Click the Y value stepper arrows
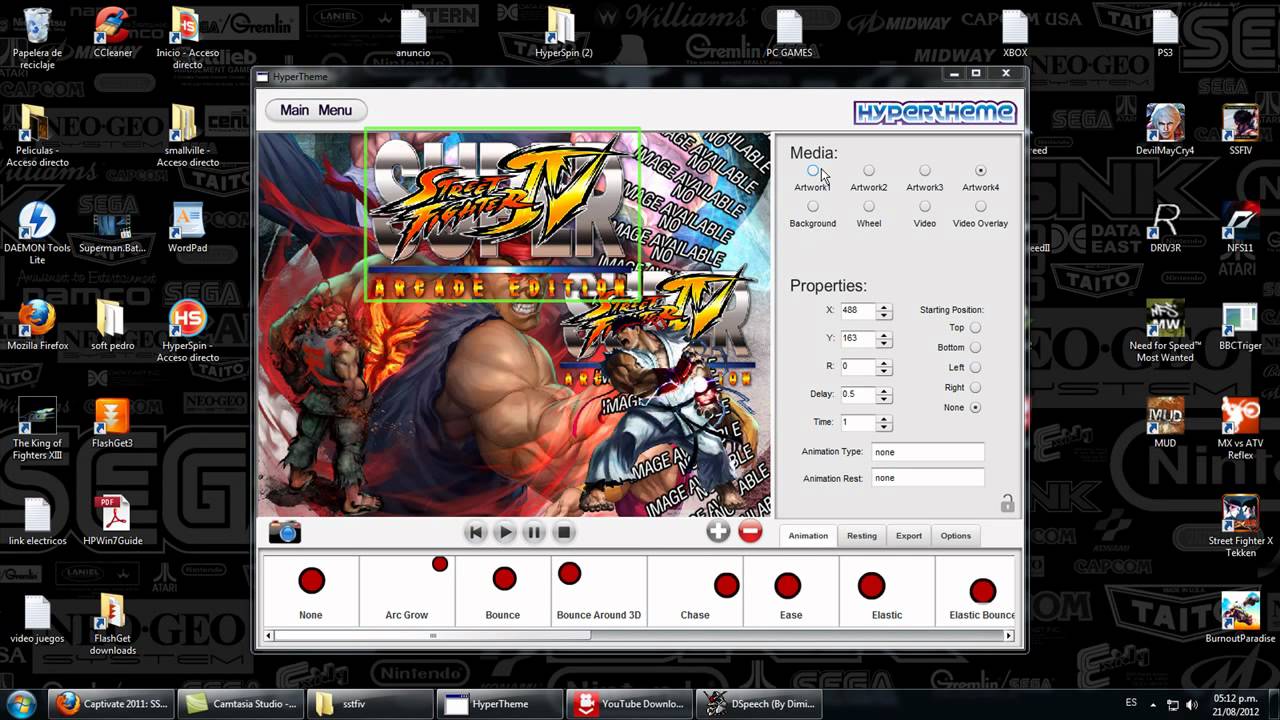Image resolution: width=1280 pixels, height=720 pixels. [x=883, y=339]
